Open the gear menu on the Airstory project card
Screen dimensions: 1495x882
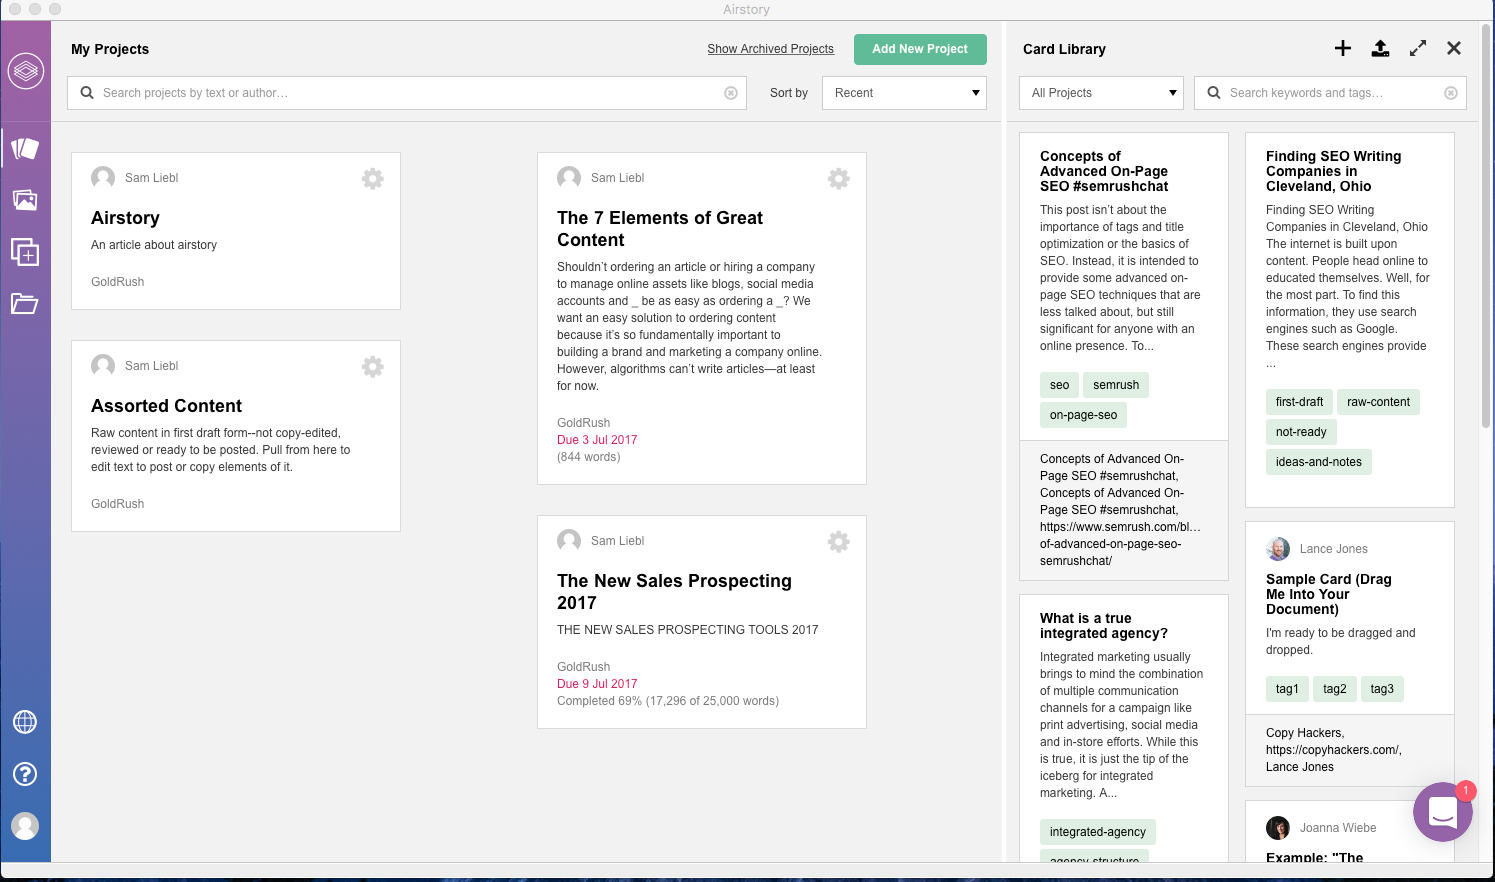pyautogui.click(x=372, y=178)
